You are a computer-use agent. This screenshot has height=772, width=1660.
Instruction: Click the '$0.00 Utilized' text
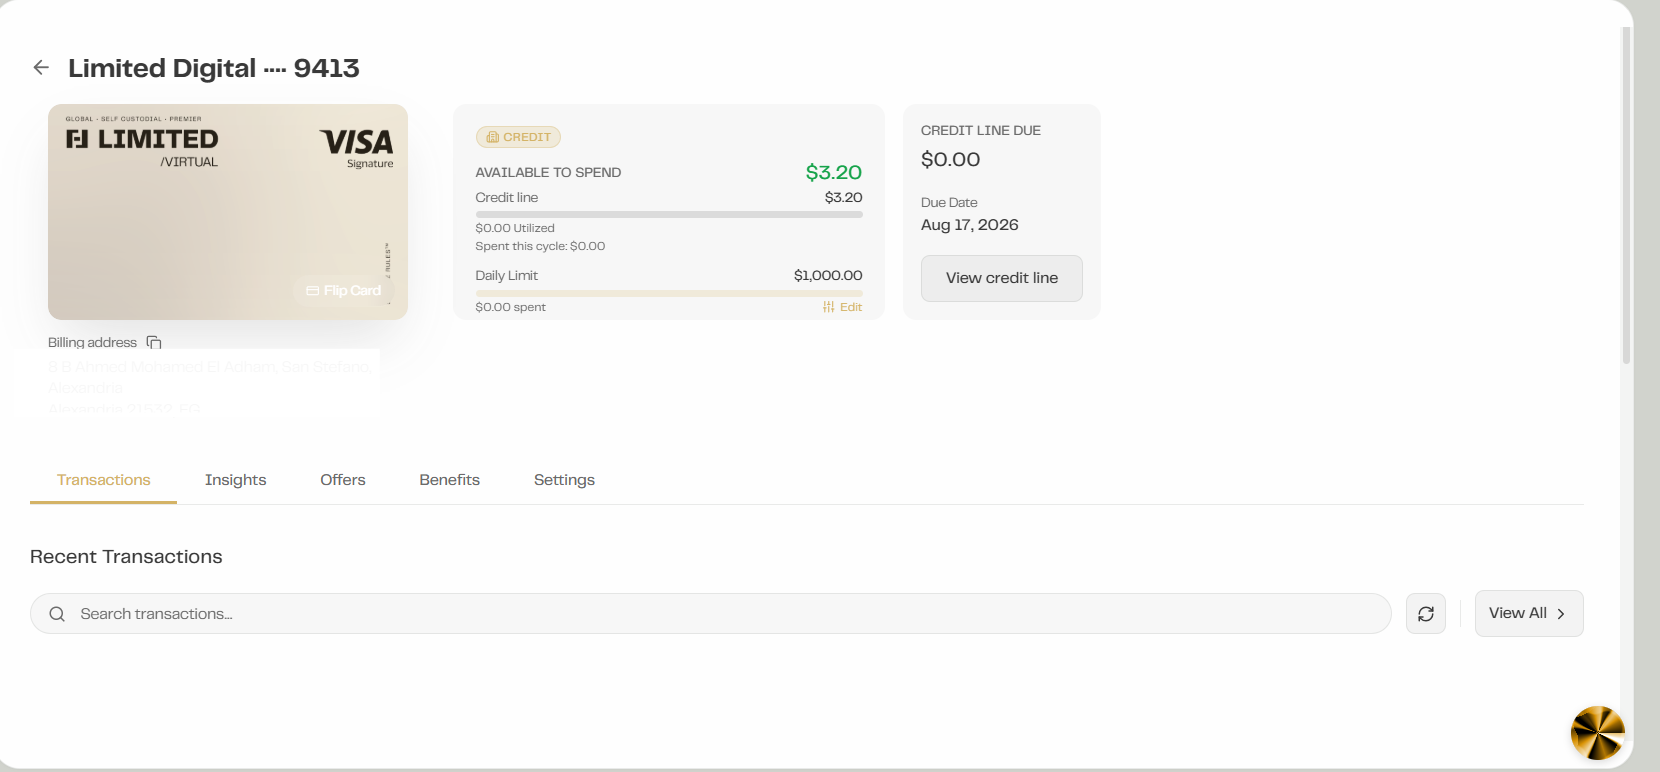515,228
